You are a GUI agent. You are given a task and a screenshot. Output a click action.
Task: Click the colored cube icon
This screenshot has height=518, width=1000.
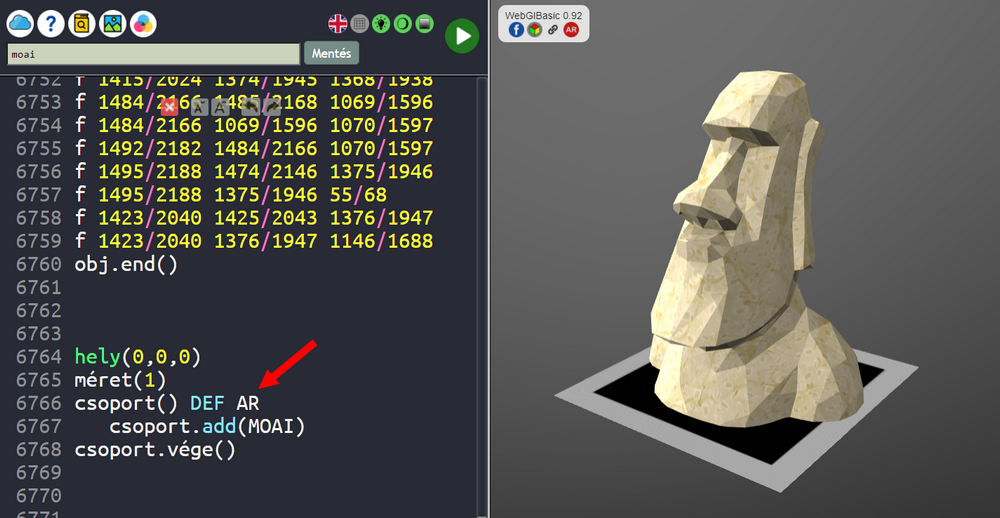click(534, 29)
